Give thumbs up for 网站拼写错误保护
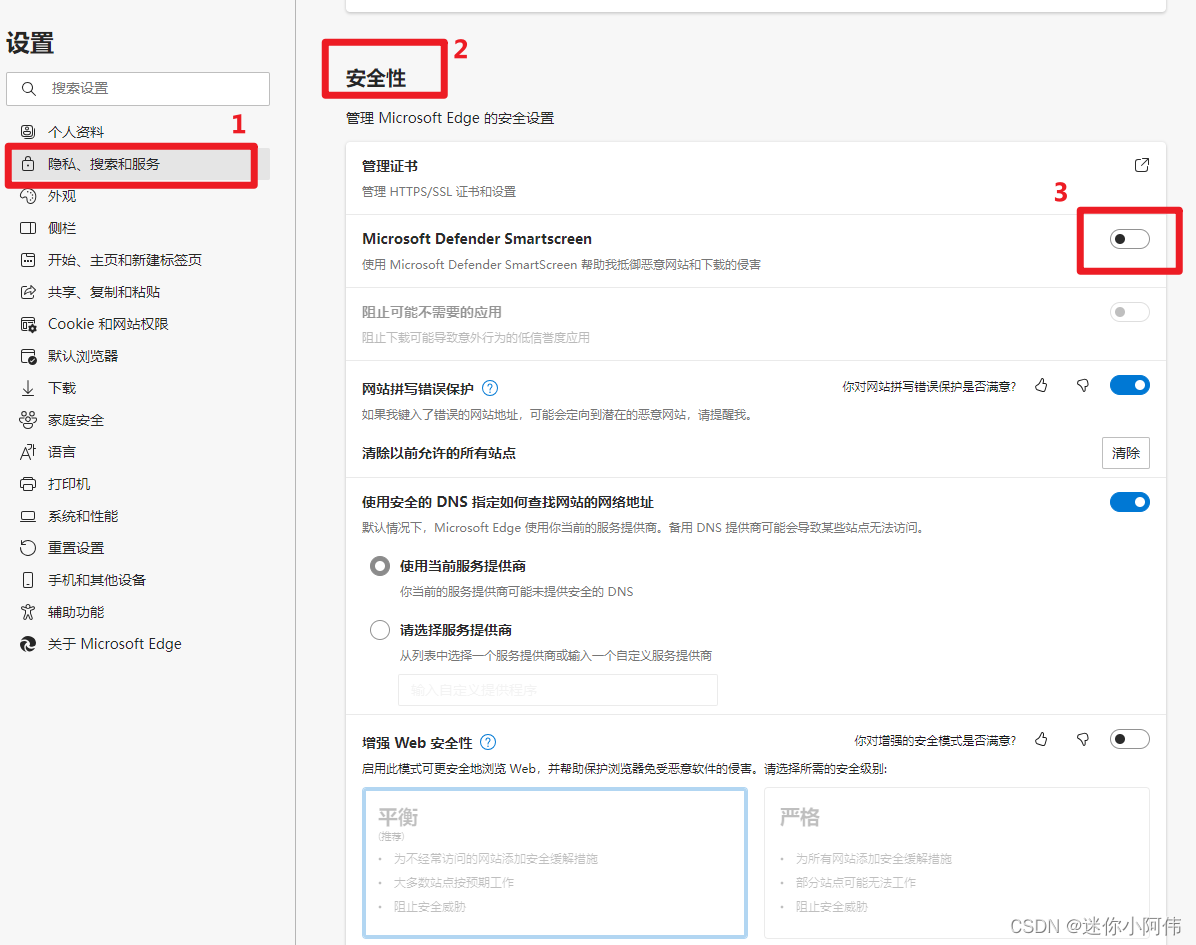Screen dimensions: 1196x945 (1041, 386)
